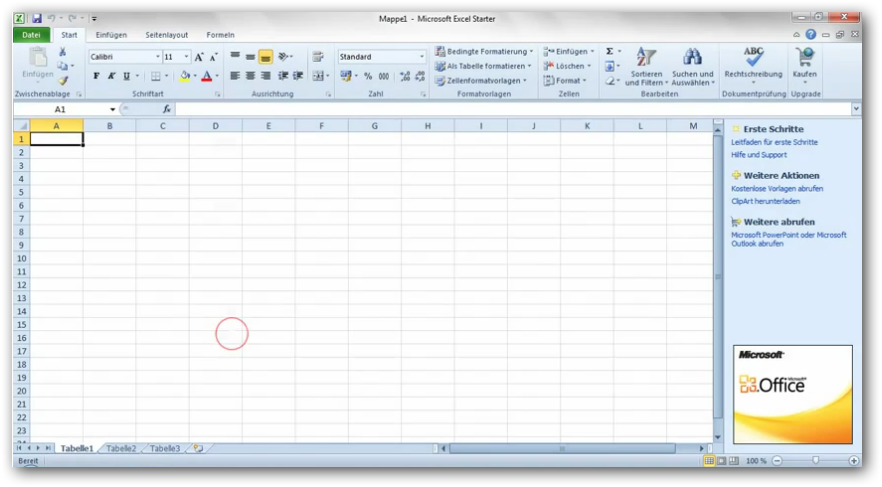
Task: Click the AutoSum sigma icon
Action: click(609, 51)
